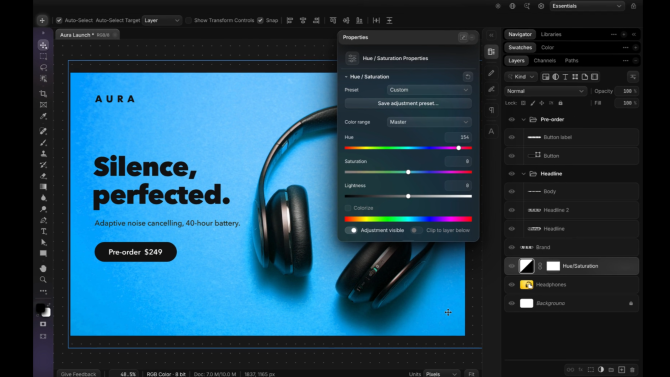Viewport: 670px width, 377px height.
Task: Toggle the Snap checkbox
Action: coord(260,21)
